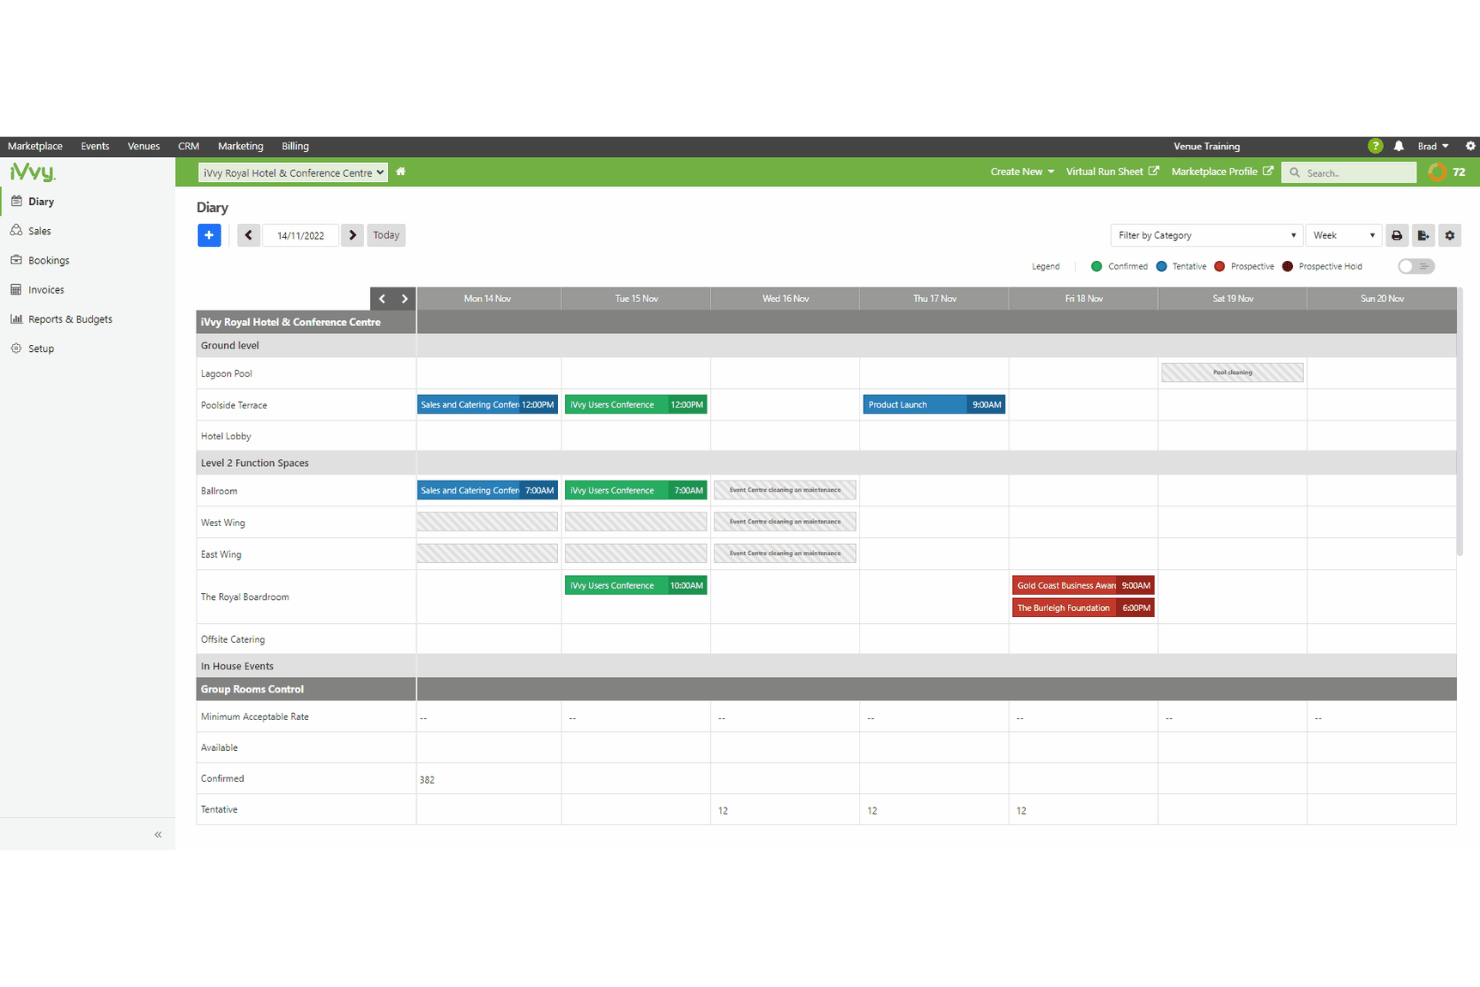This screenshot has height=987, width=1480.
Task: Open Gold Coast Business Awards booking
Action: (x=1083, y=585)
